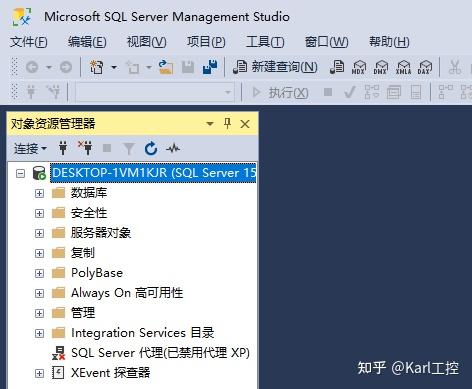472x389 pixels.
Task: Collapse the DESKTOP-1VM1KJR server node
Action: 21,173
